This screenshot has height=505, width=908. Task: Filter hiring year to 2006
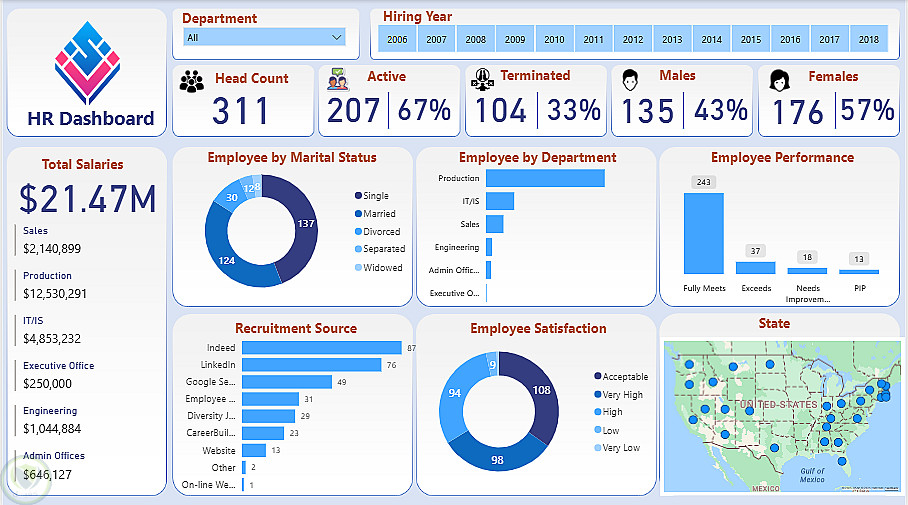tap(397, 39)
